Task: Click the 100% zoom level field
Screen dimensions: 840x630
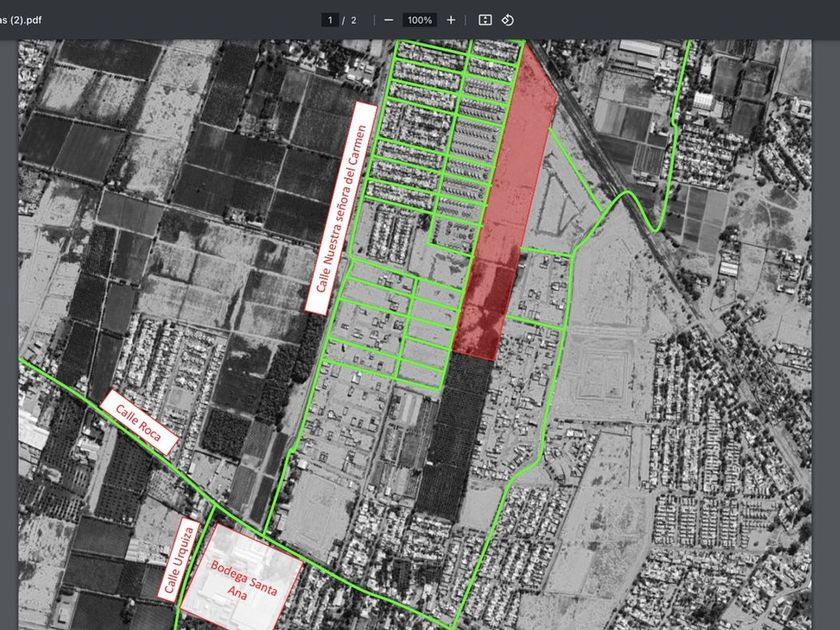Action: (420, 20)
